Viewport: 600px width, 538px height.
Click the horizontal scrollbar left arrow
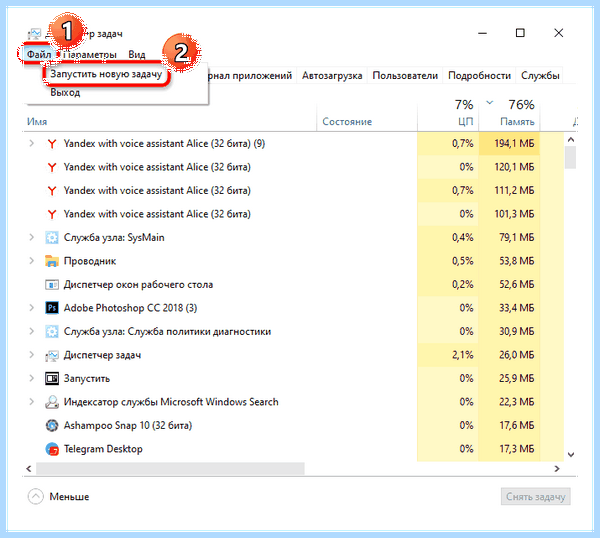pyautogui.click(x=29, y=469)
